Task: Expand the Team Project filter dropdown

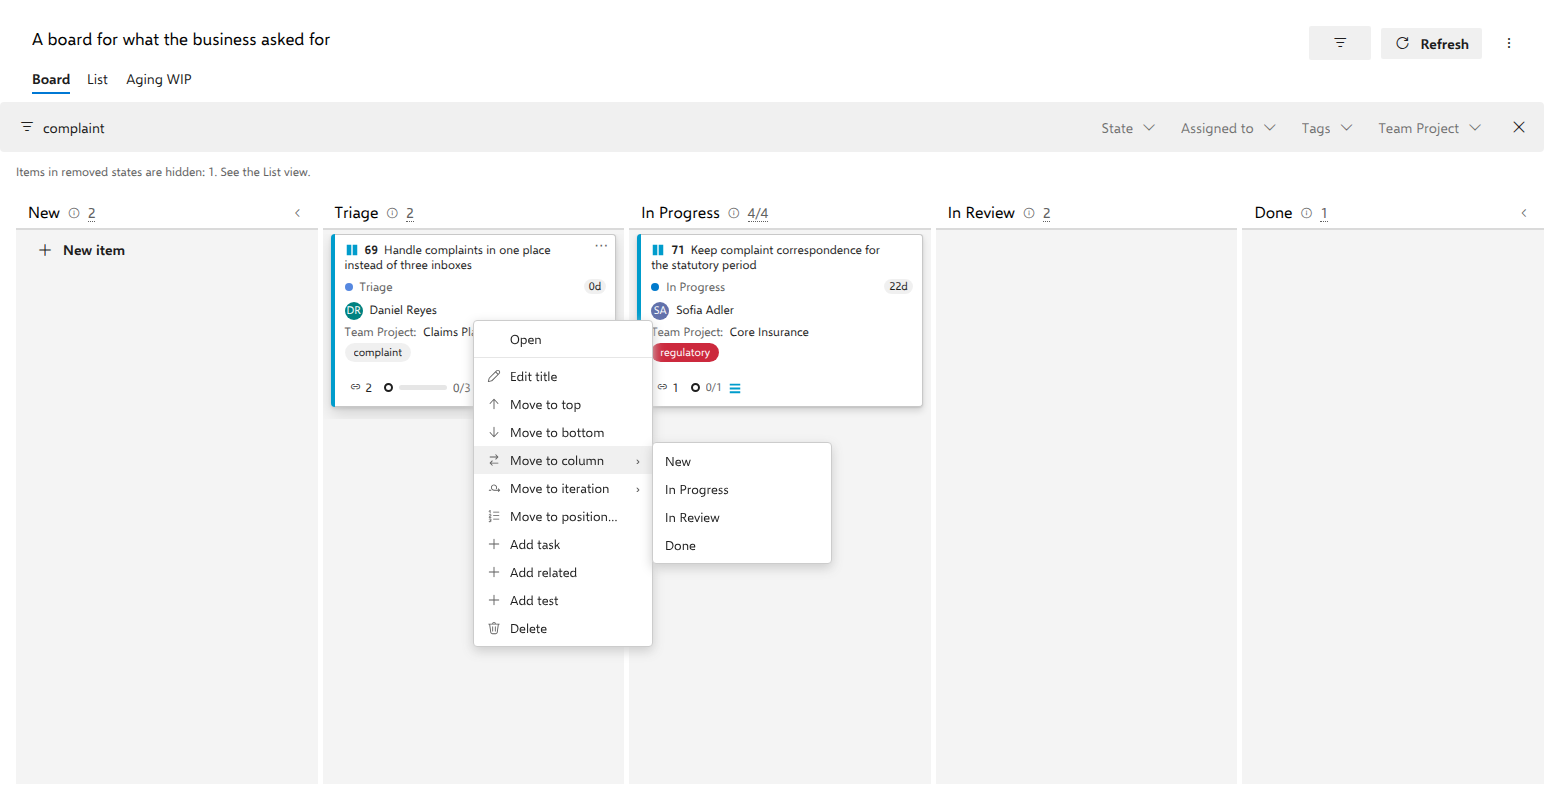Action: coord(1430,128)
